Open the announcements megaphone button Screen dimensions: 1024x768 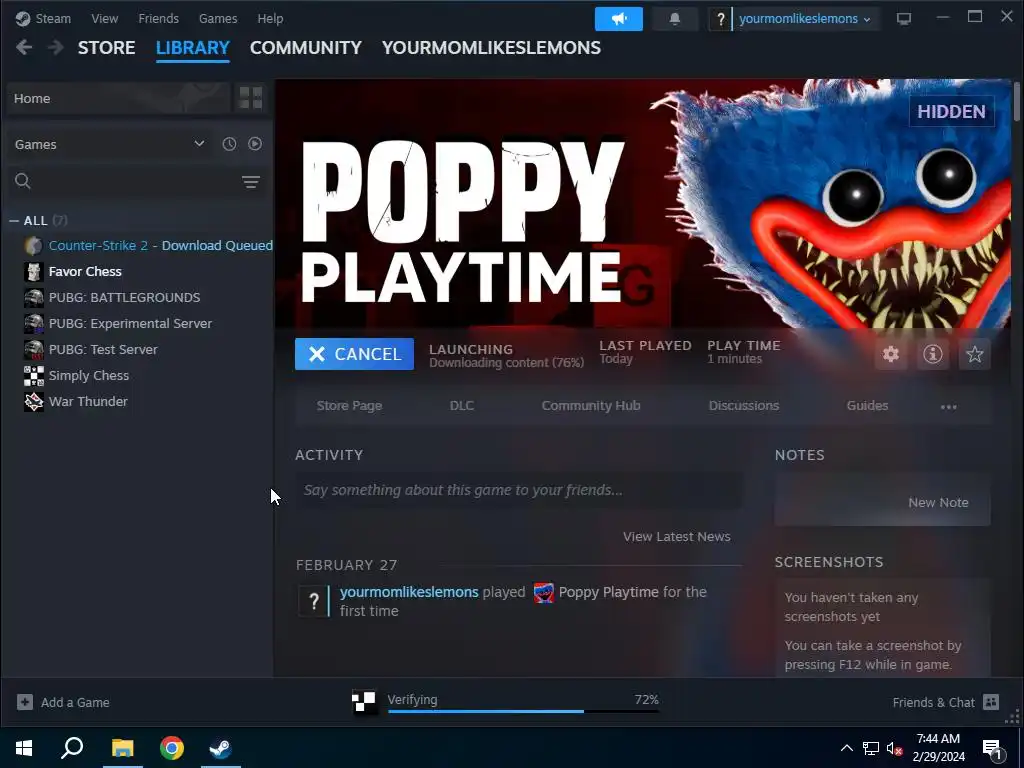(x=618, y=19)
